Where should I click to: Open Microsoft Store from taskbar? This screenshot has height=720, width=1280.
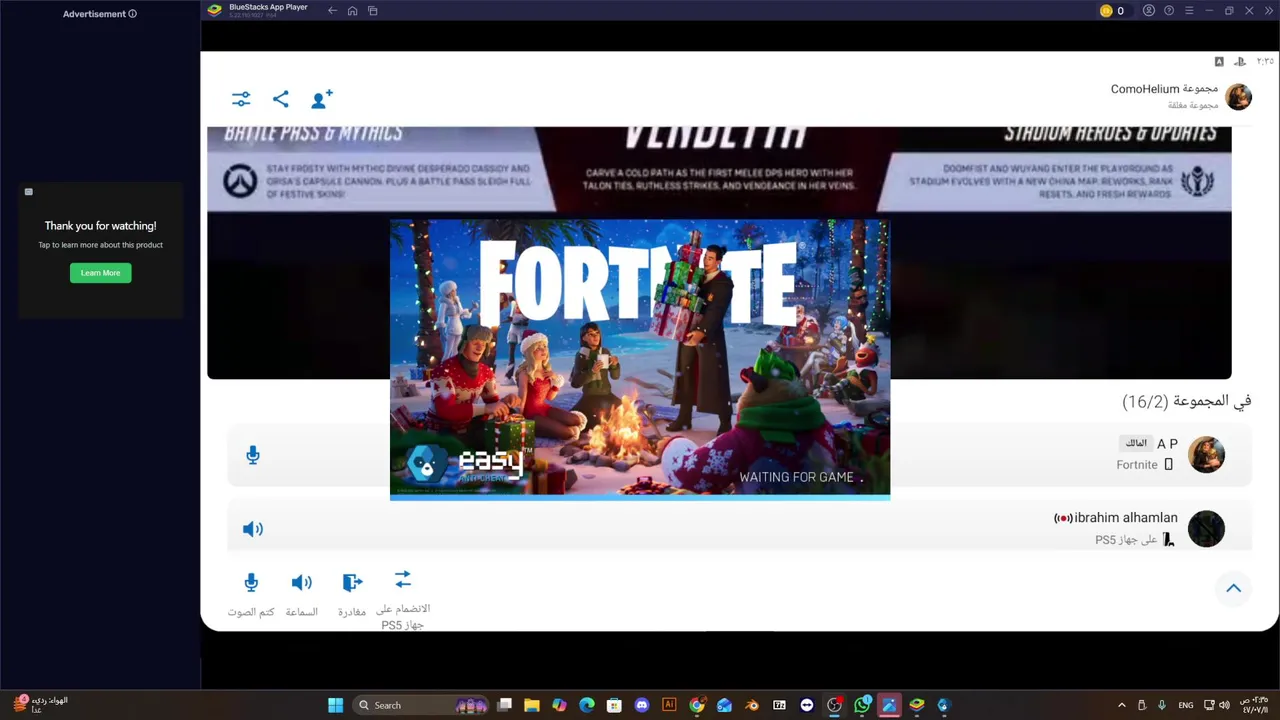pos(614,705)
